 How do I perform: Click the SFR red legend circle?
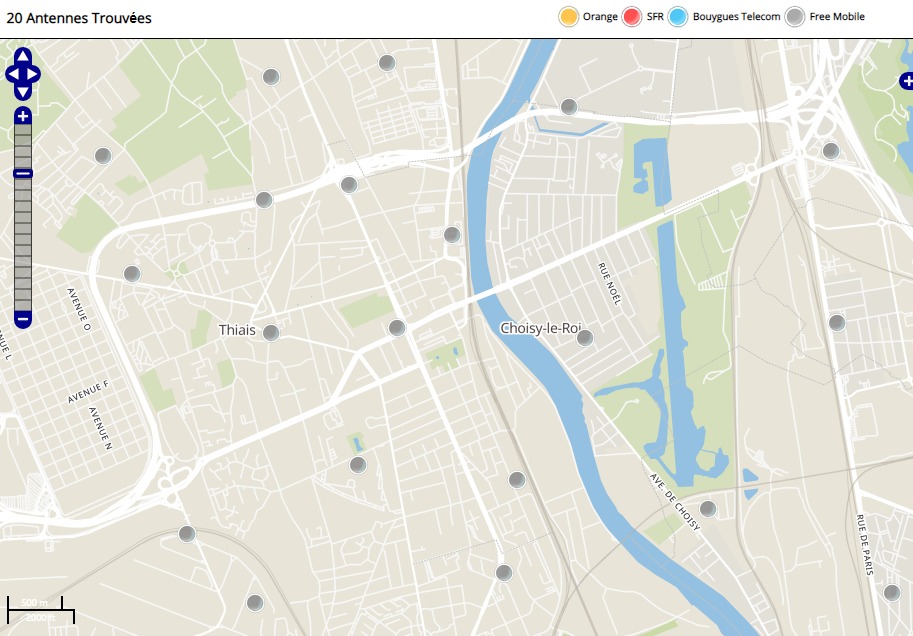[631, 16]
